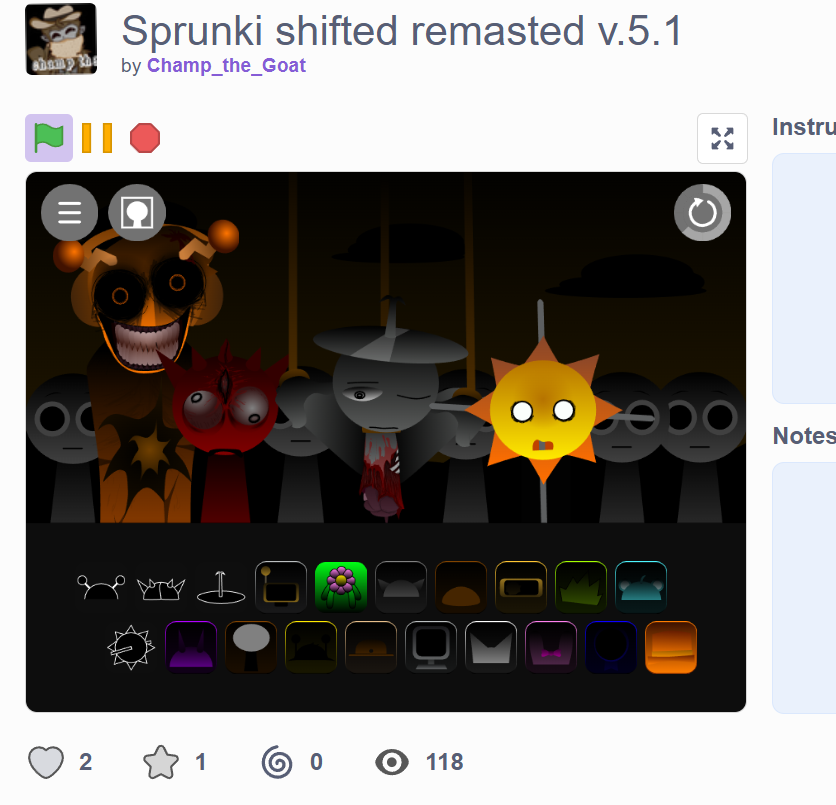836x805 pixels.
Task: View remixes via the spiral icon
Action: tap(277, 762)
